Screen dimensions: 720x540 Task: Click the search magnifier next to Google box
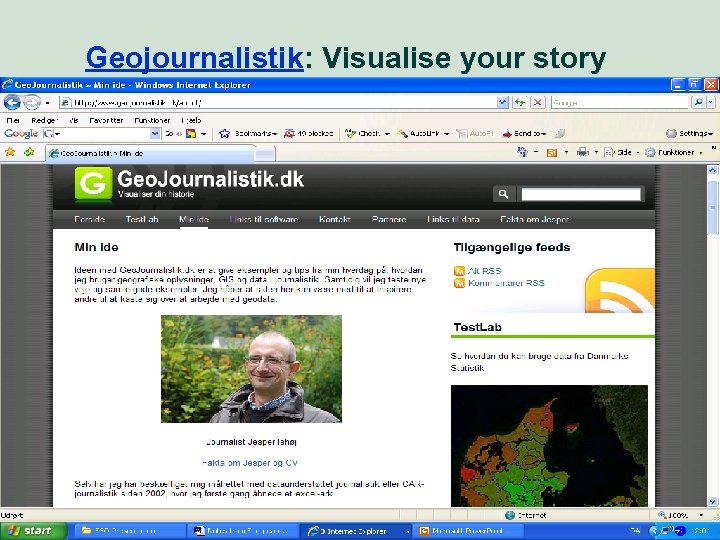[698, 102]
